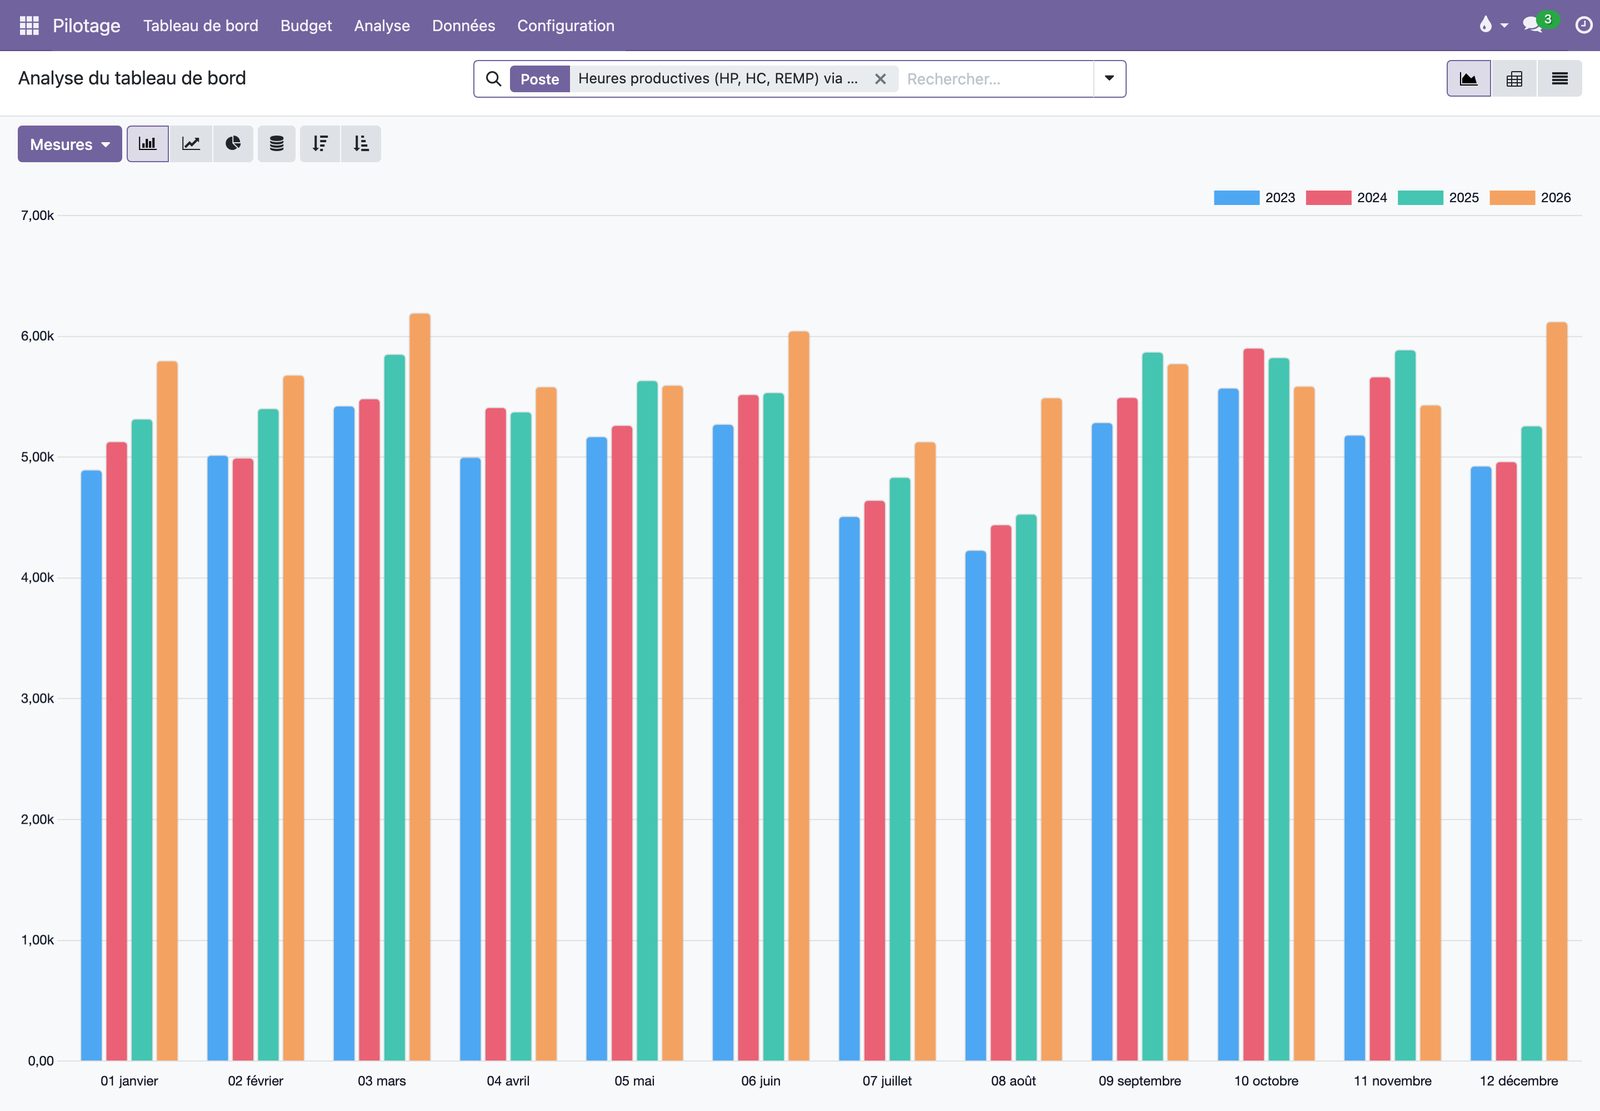The width and height of the screenshot is (1600, 1111).
Task: Sort bars in ascending order icon
Action: click(x=361, y=144)
